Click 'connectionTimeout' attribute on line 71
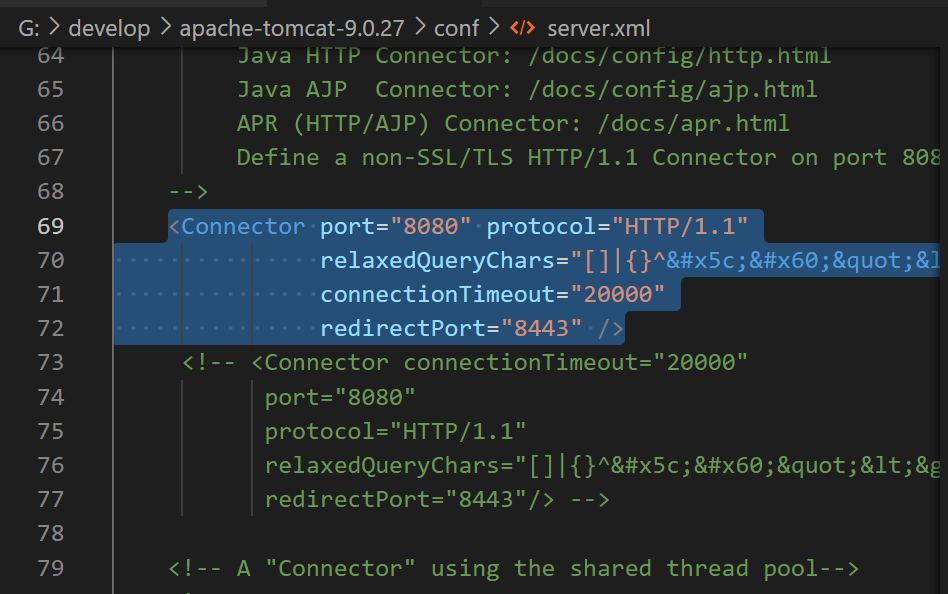 [x=437, y=295]
